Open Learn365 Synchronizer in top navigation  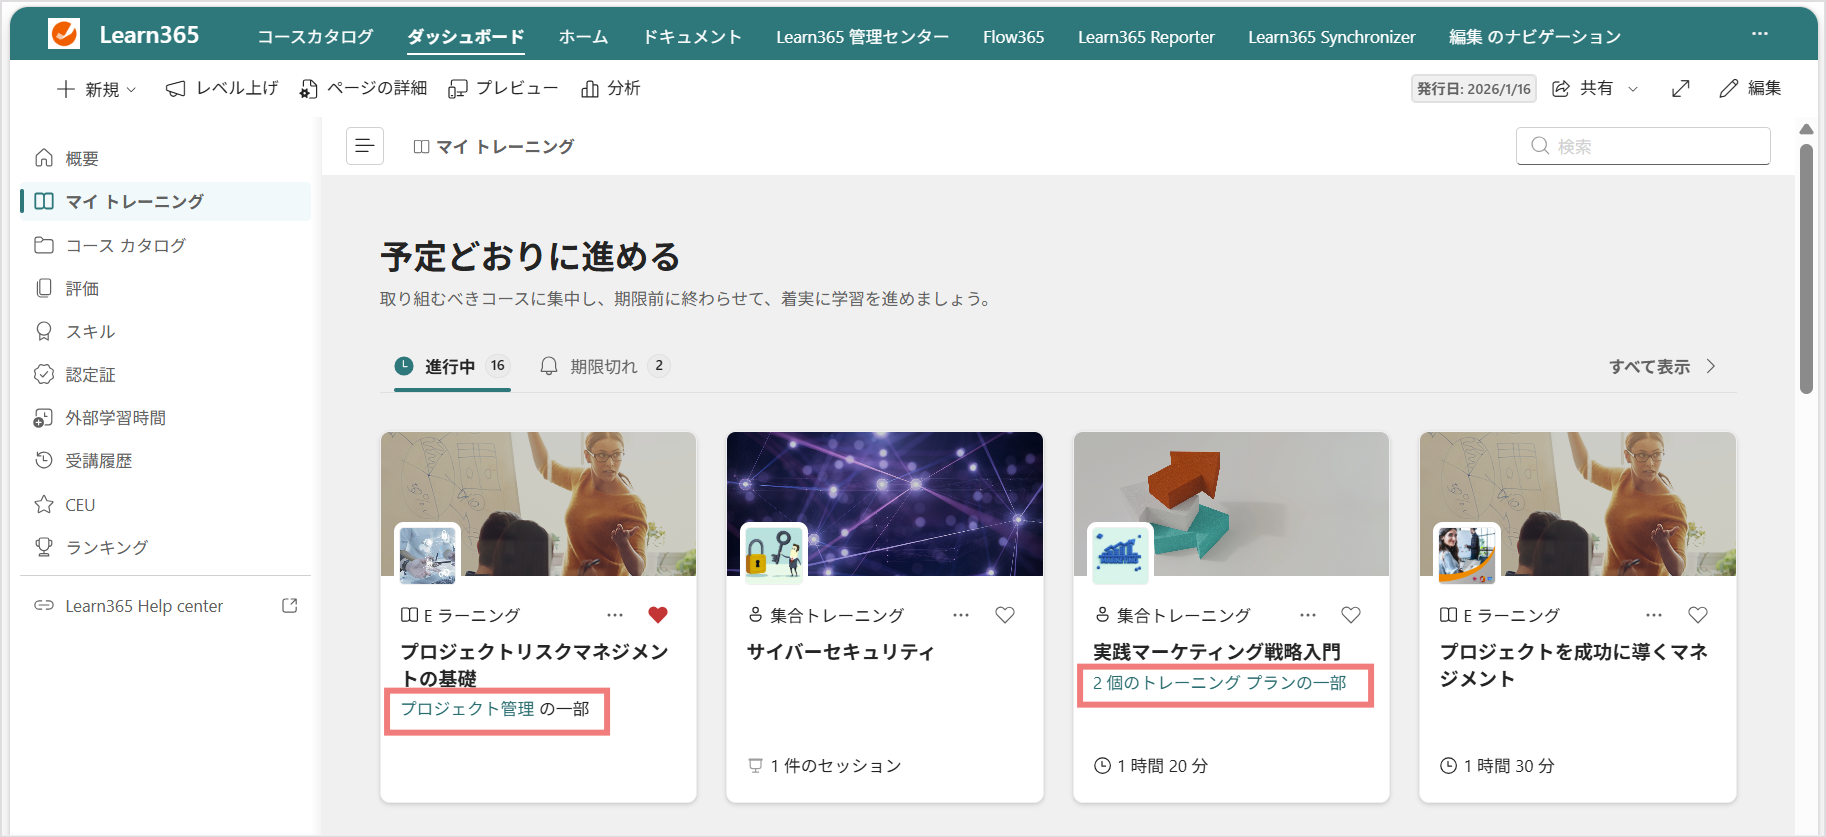click(1331, 37)
